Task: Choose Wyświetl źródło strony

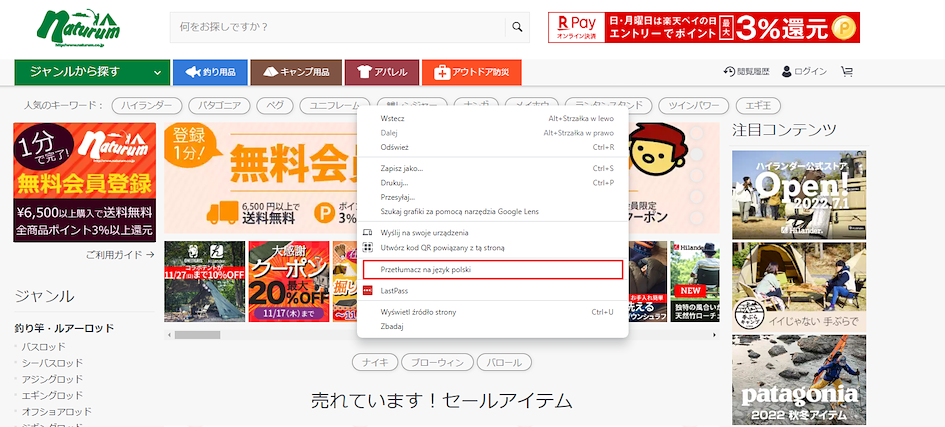Action: point(492,312)
